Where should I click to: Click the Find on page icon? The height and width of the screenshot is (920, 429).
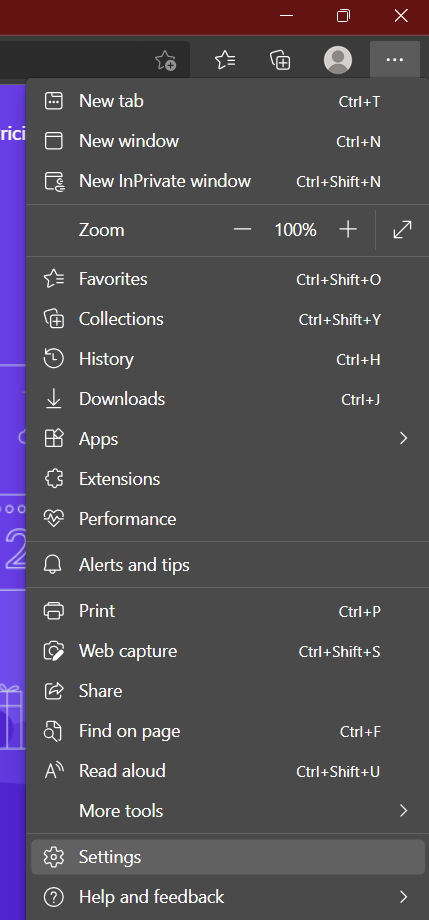53,731
